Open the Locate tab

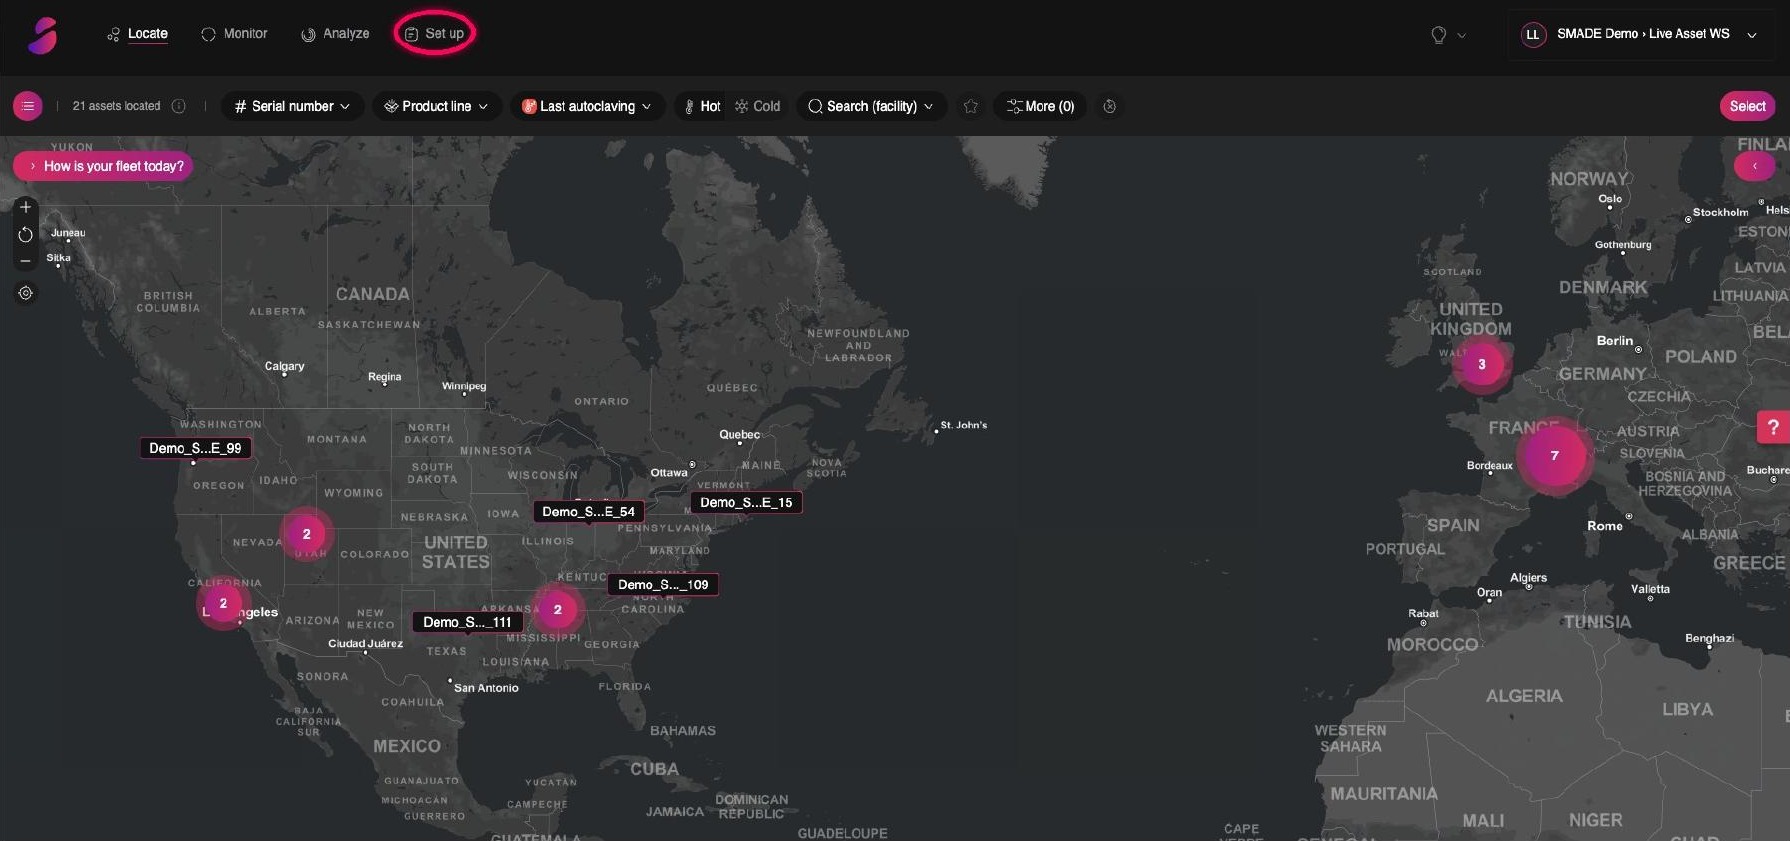click(137, 34)
